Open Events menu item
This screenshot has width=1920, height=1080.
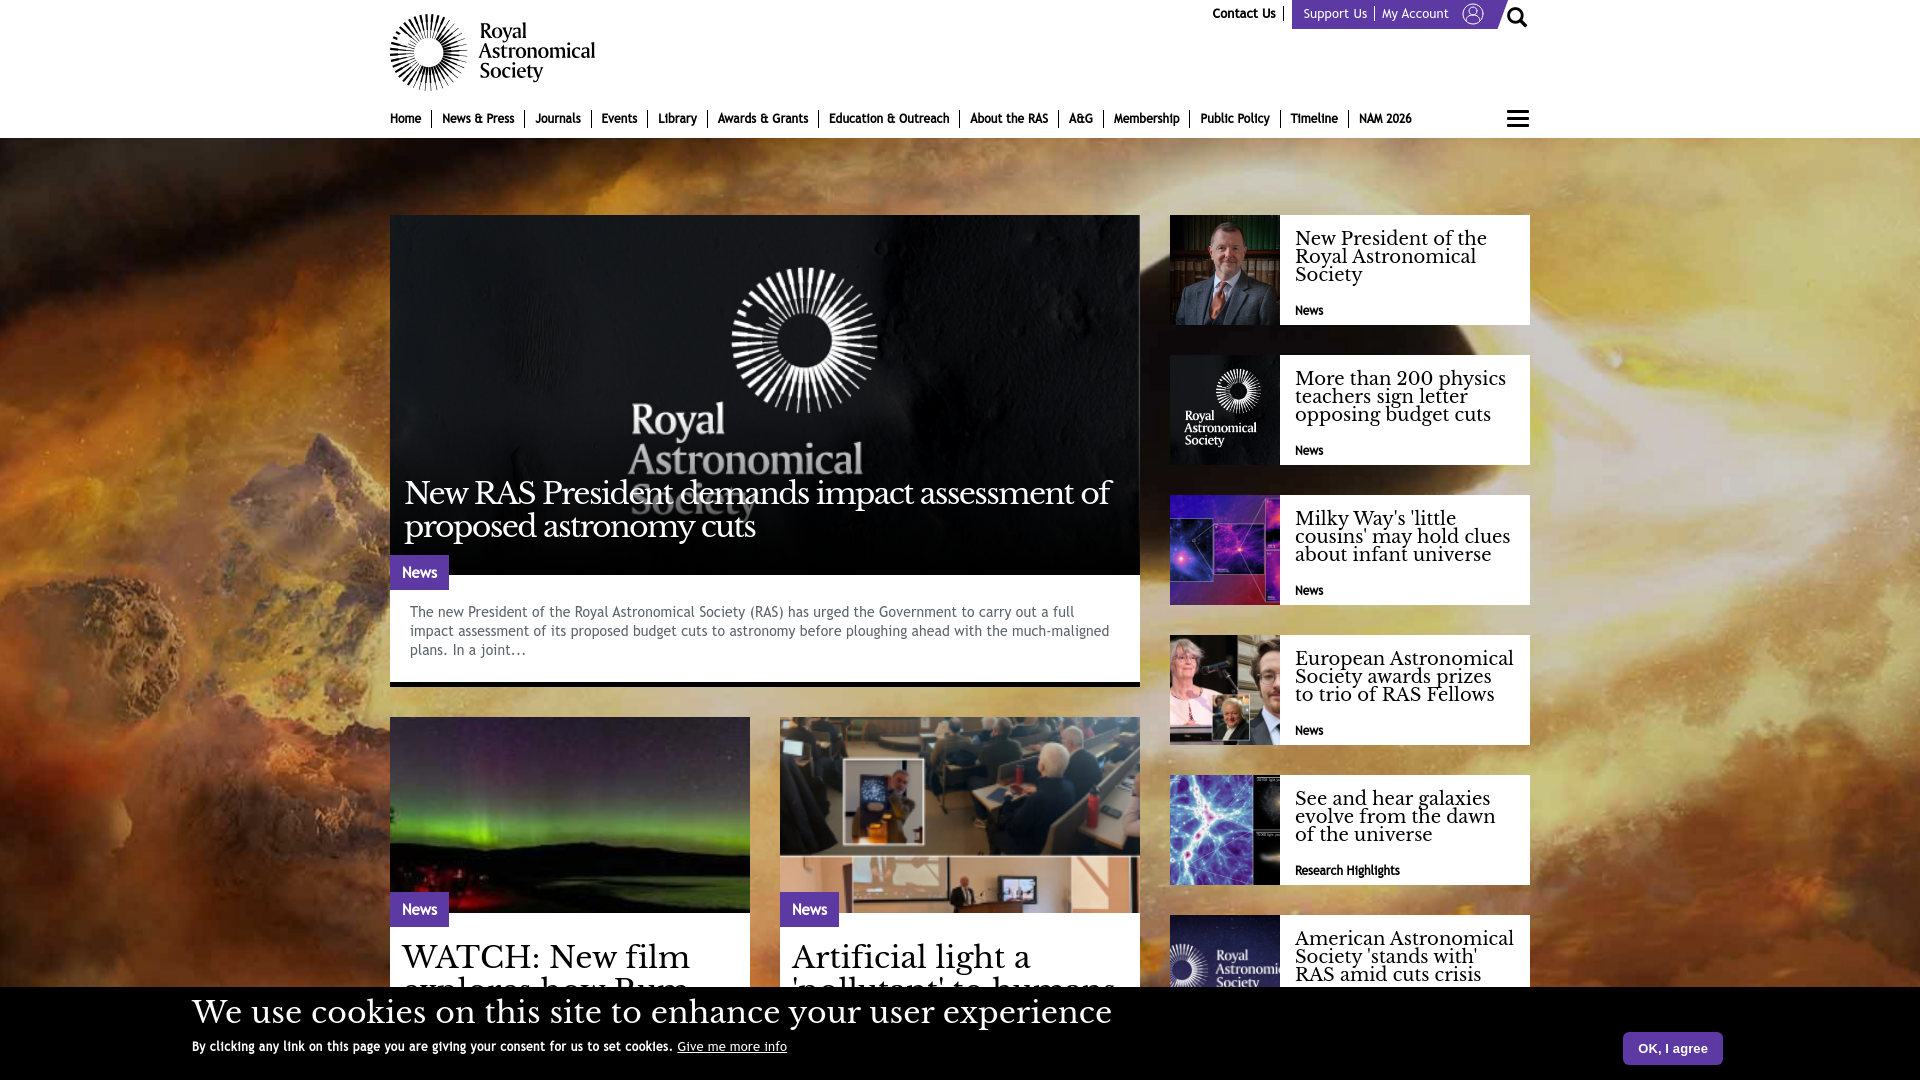[x=619, y=119]
